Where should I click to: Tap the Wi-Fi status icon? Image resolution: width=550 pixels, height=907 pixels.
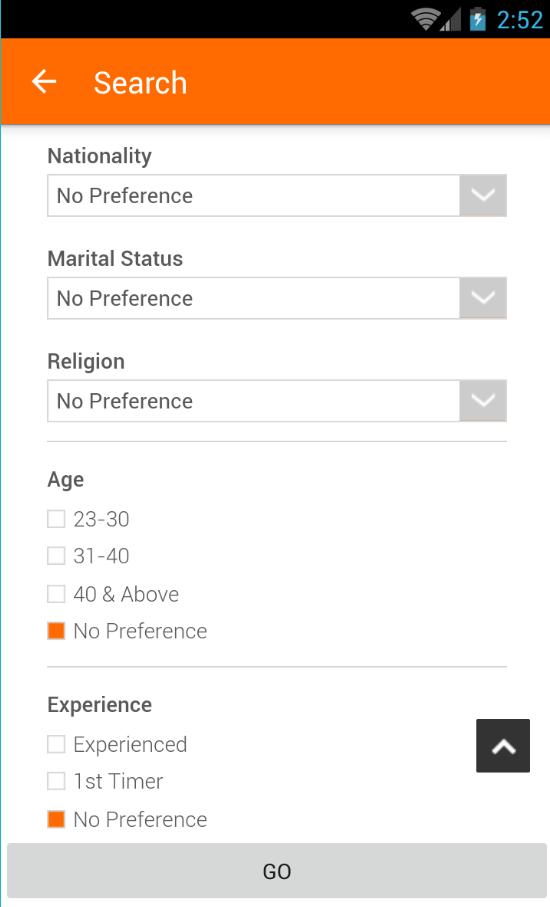pyautogui.click(x=425, y=20)
